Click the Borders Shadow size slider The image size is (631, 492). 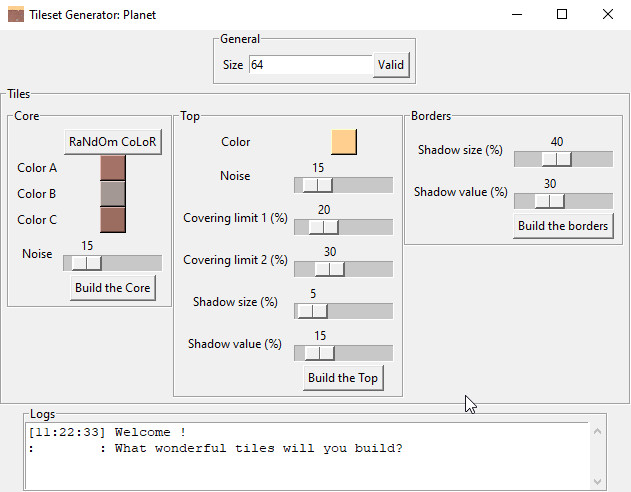coord(563,159)
